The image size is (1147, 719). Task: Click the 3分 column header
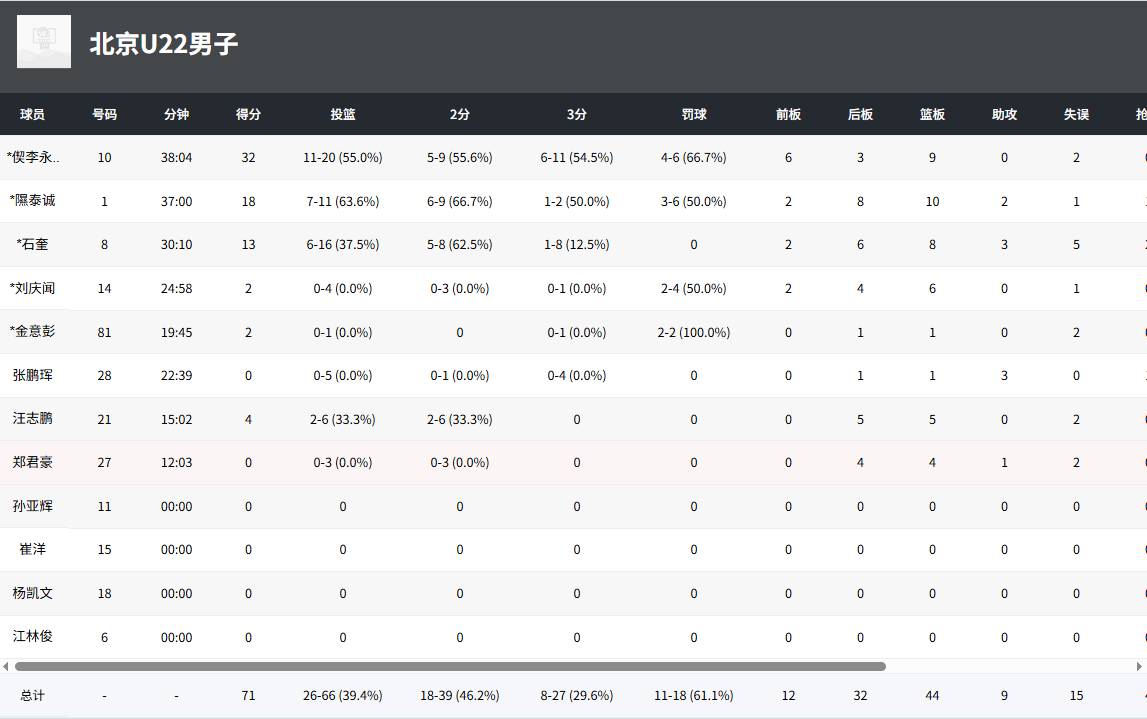577,115
